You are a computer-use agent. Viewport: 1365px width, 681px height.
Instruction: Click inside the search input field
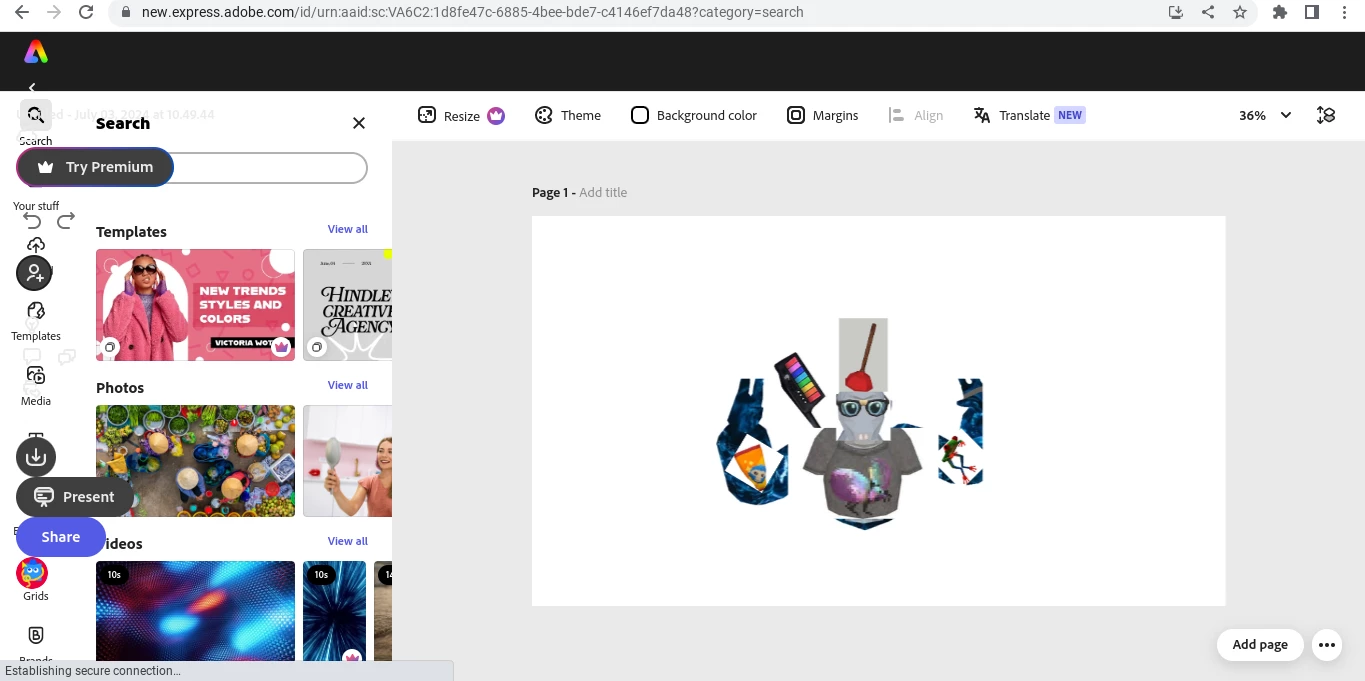tap(270, 168)
